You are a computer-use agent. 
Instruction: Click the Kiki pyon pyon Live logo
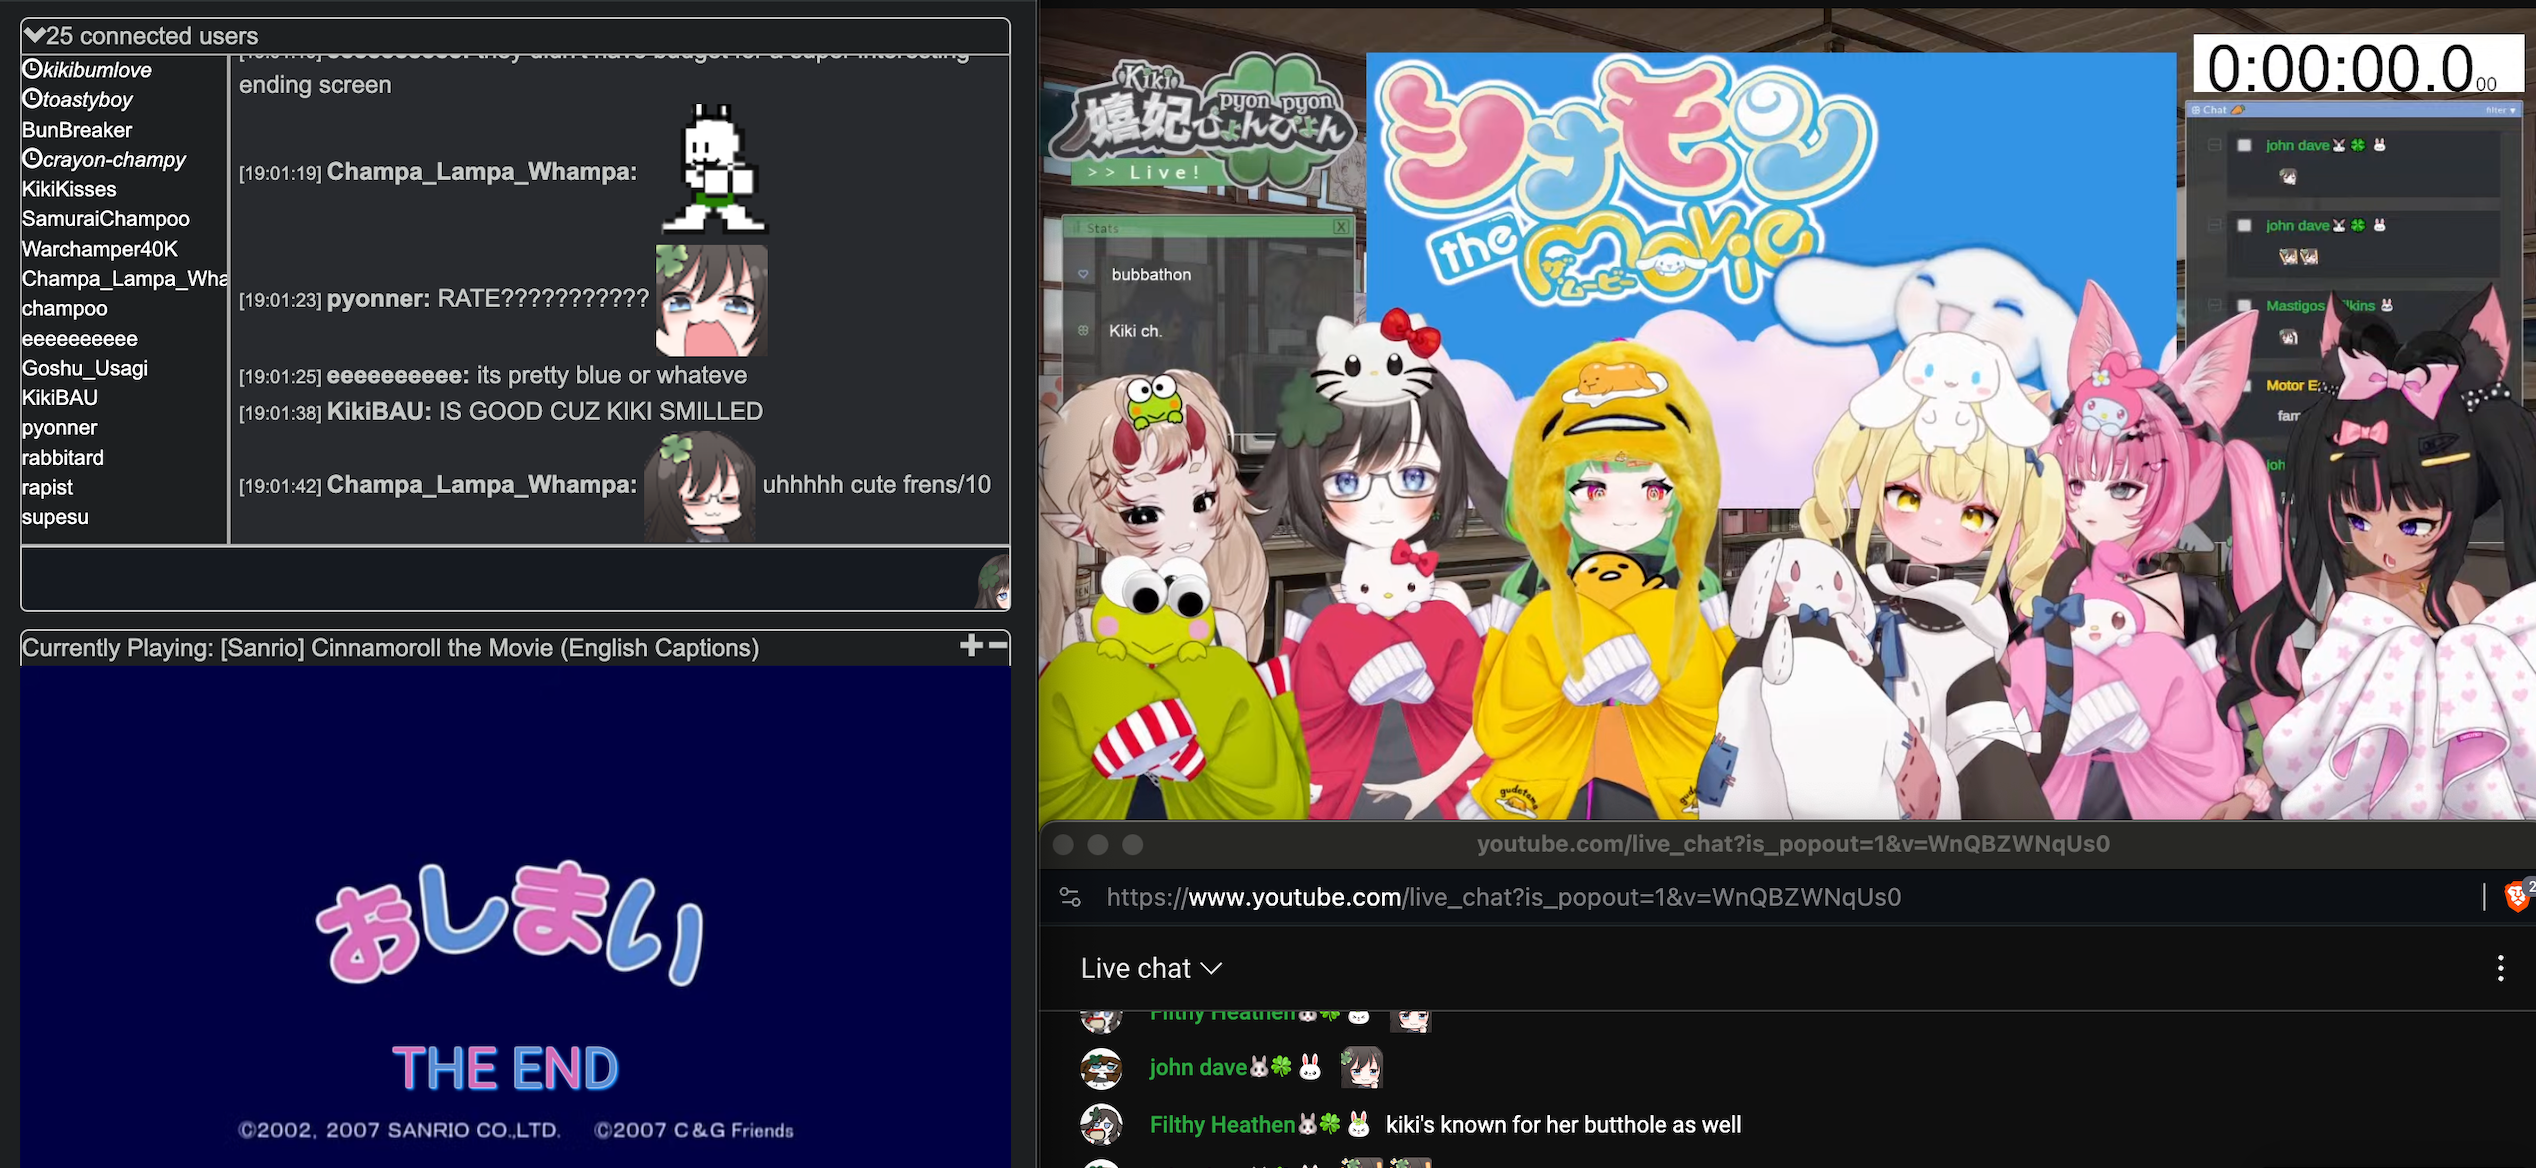point(1203,122)
